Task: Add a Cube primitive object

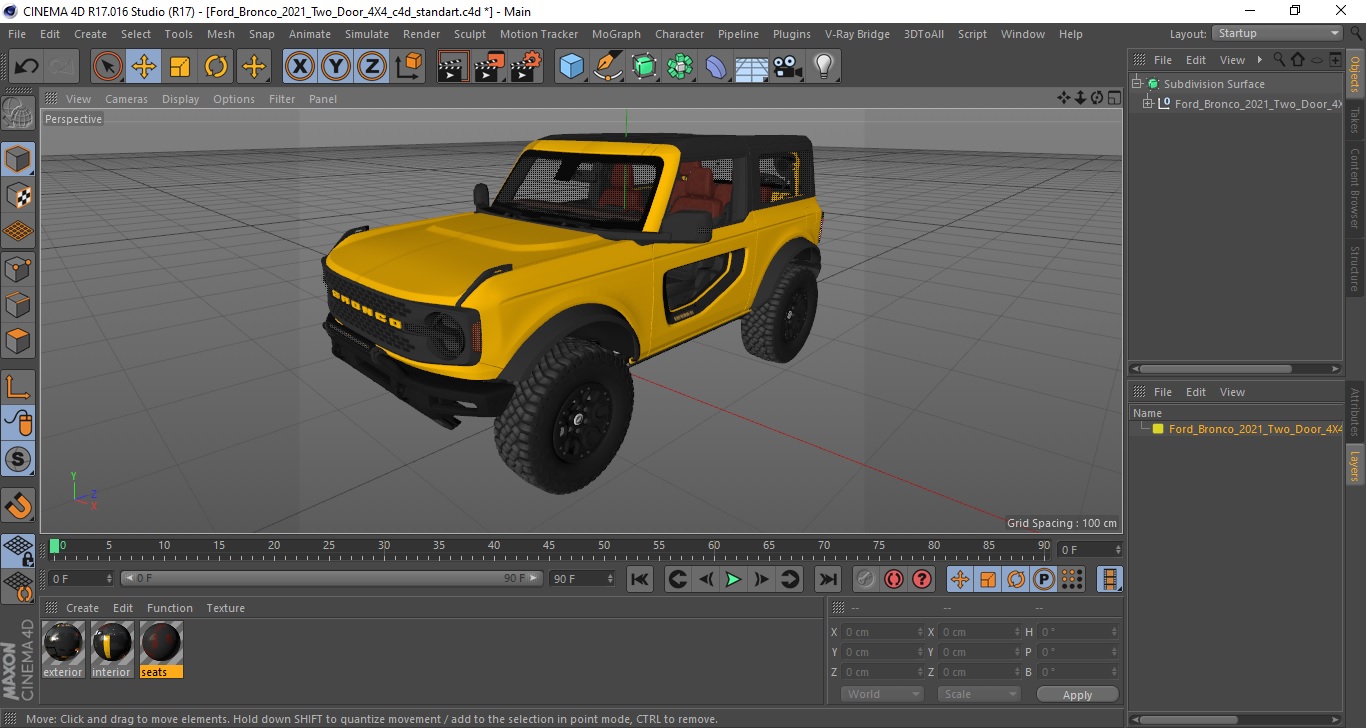Action: point(571,67)
